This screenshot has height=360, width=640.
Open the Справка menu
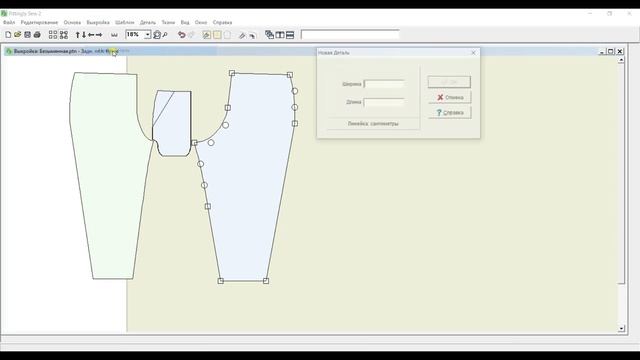pos(222,22)
